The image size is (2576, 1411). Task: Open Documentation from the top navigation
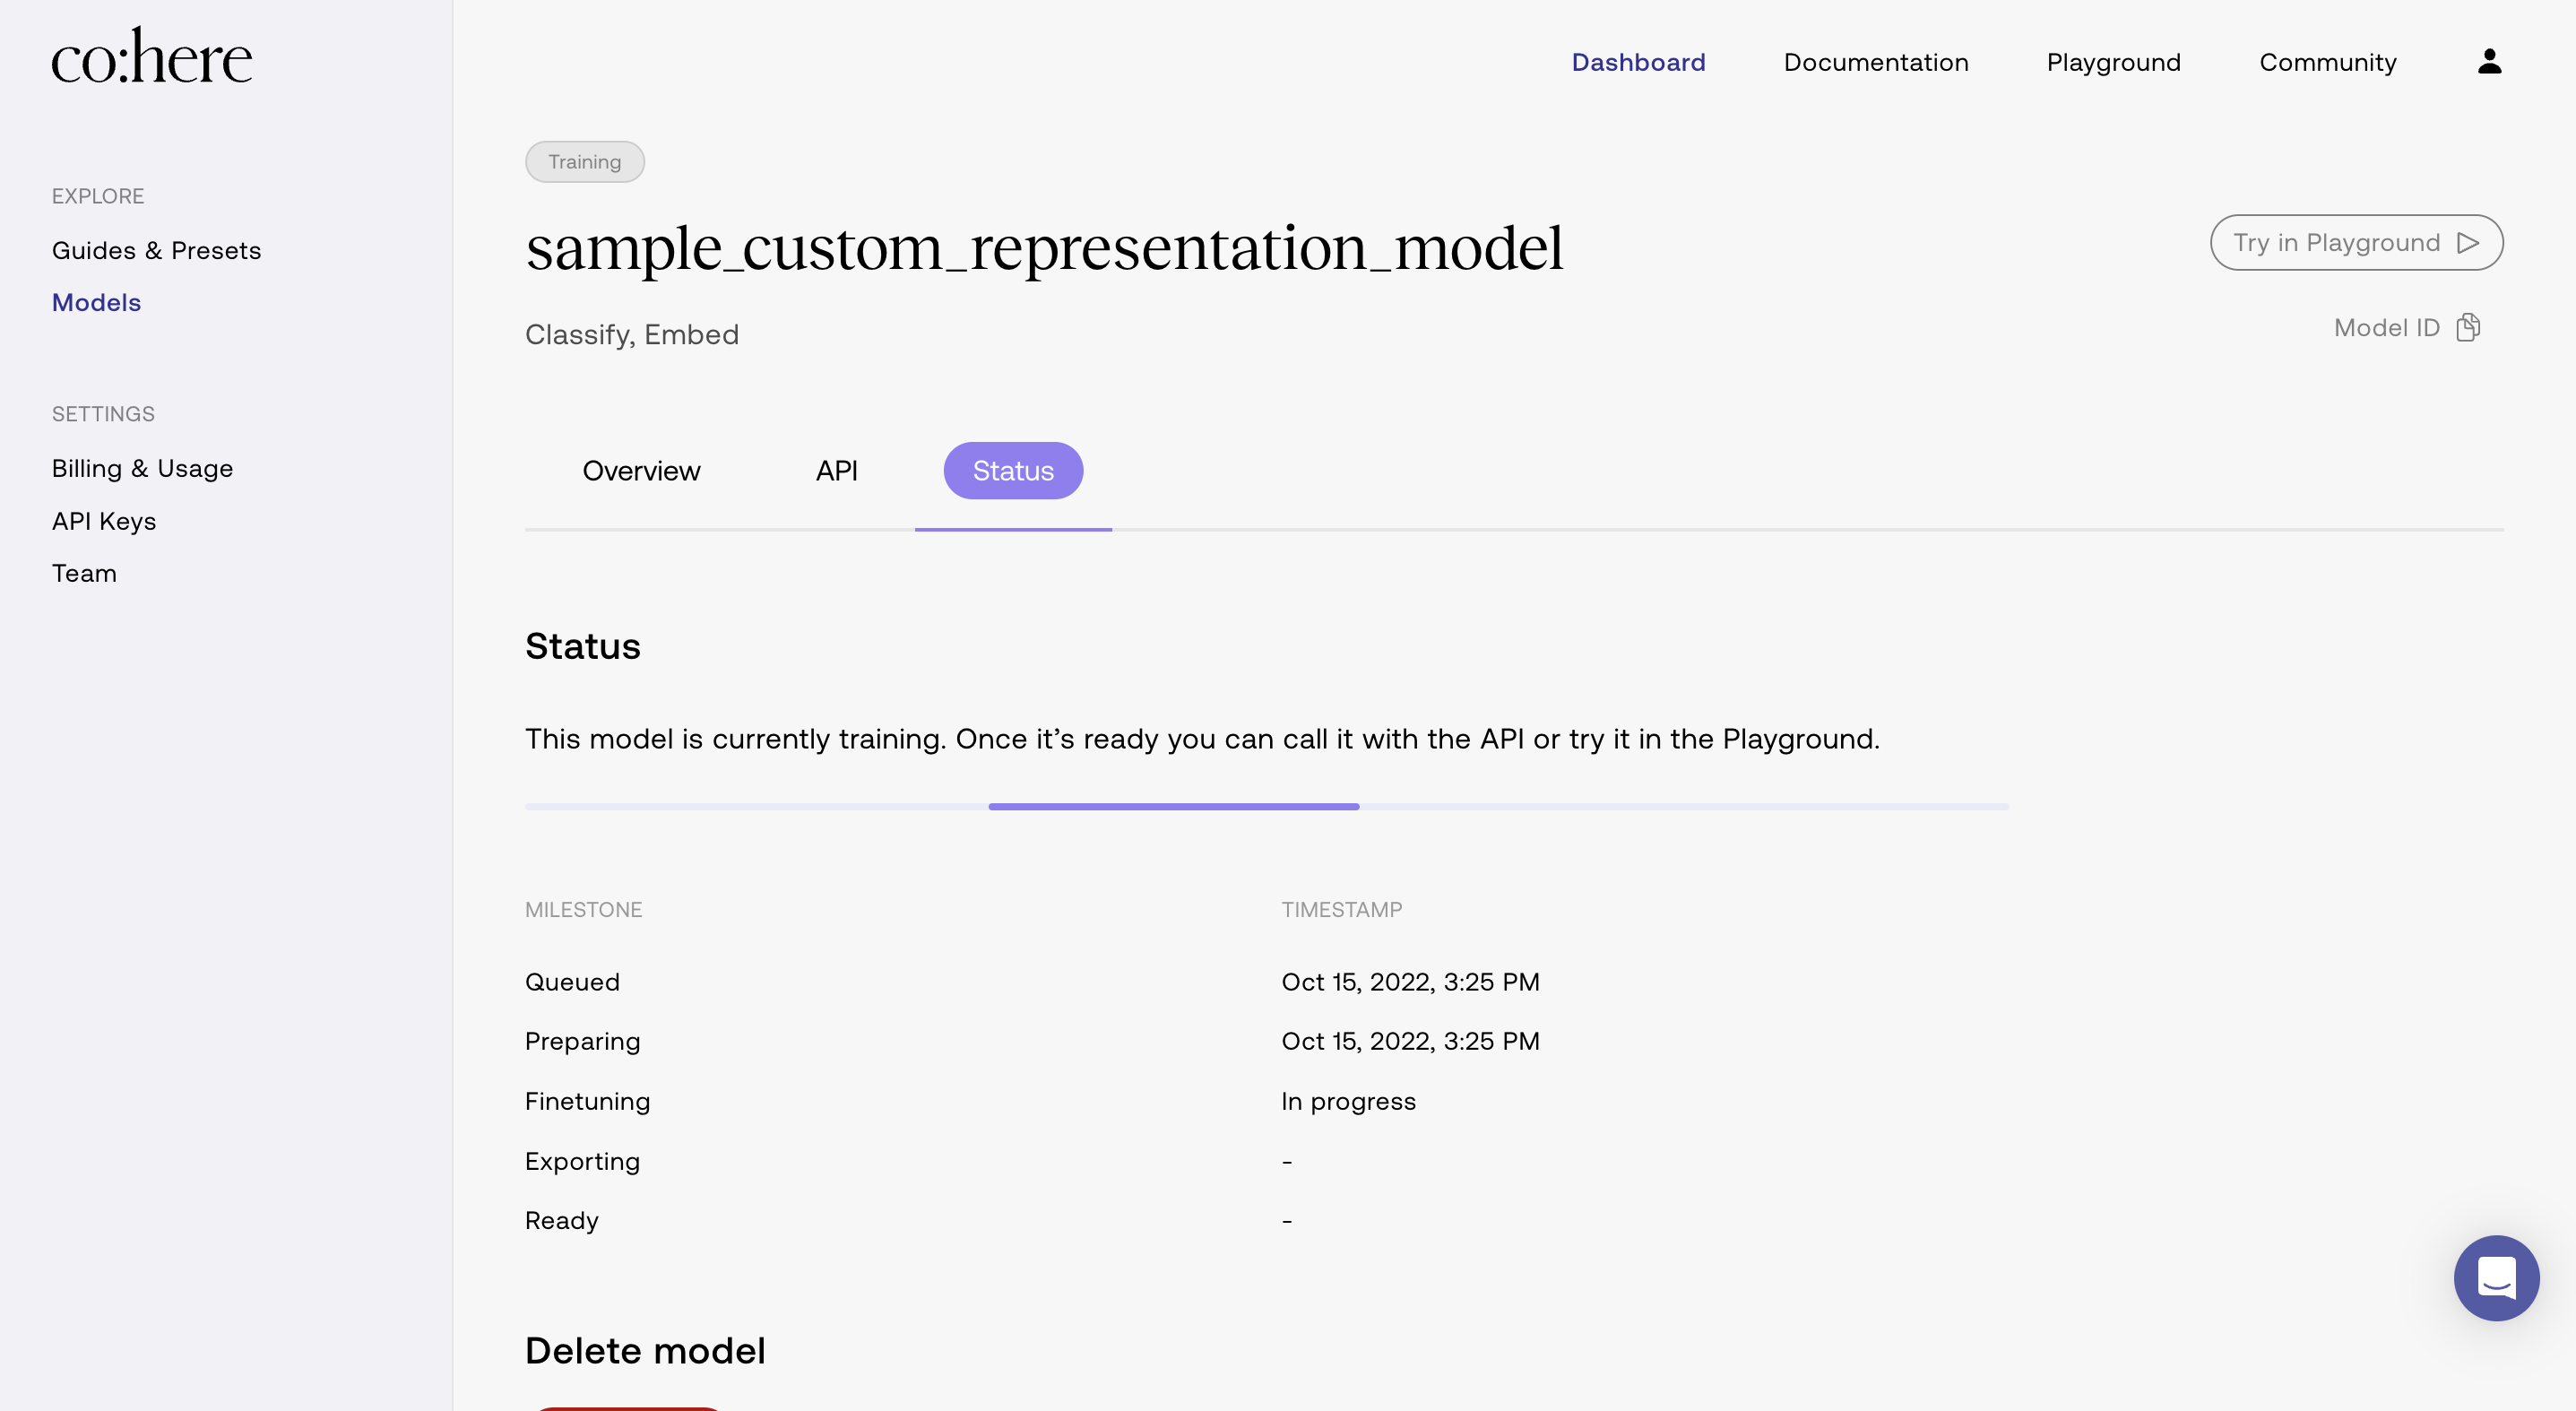point(1875,62)
